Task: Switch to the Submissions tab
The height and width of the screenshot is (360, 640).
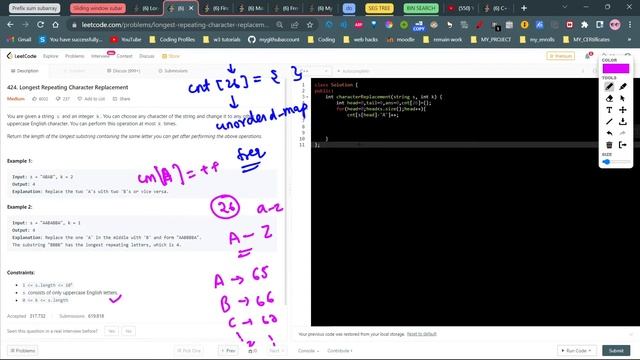Action: [173, 71]
